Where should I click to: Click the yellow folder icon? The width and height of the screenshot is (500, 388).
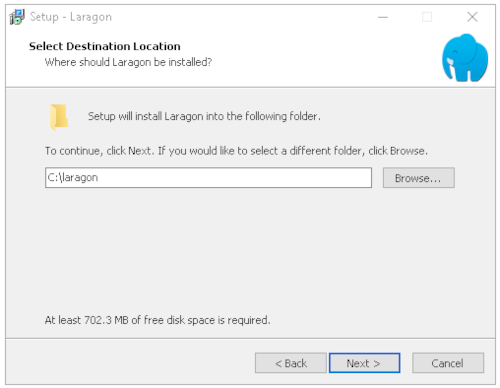59,117
